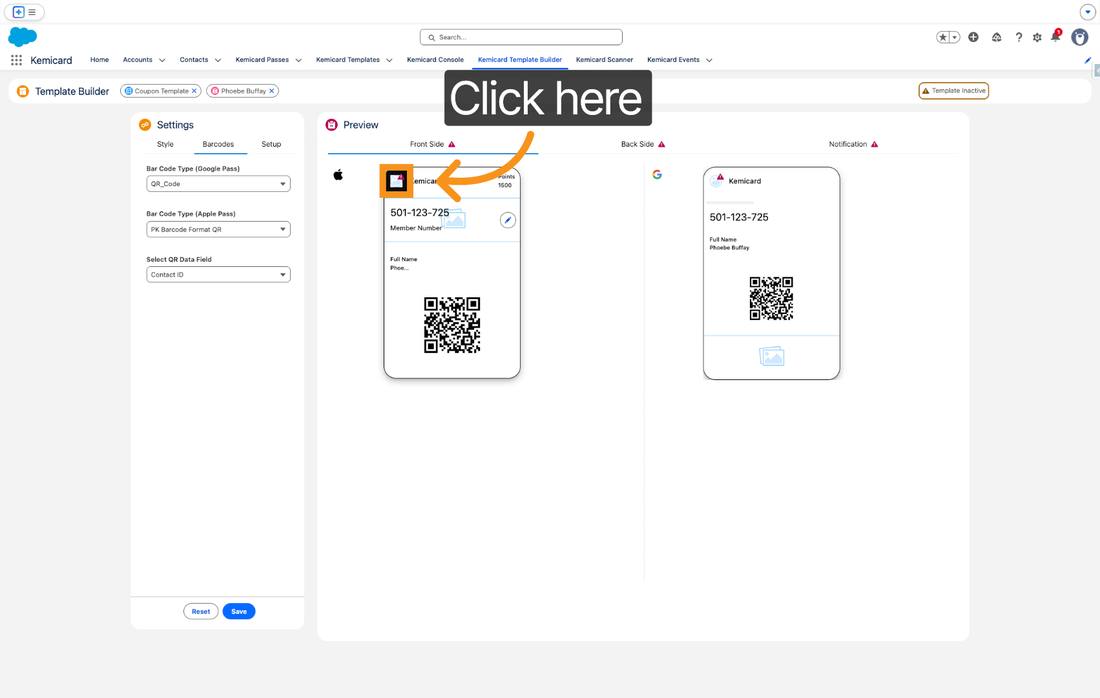Remove the Phoebe Buffay pill
This screenshot has width=1100, height=698.
point(271,91)
